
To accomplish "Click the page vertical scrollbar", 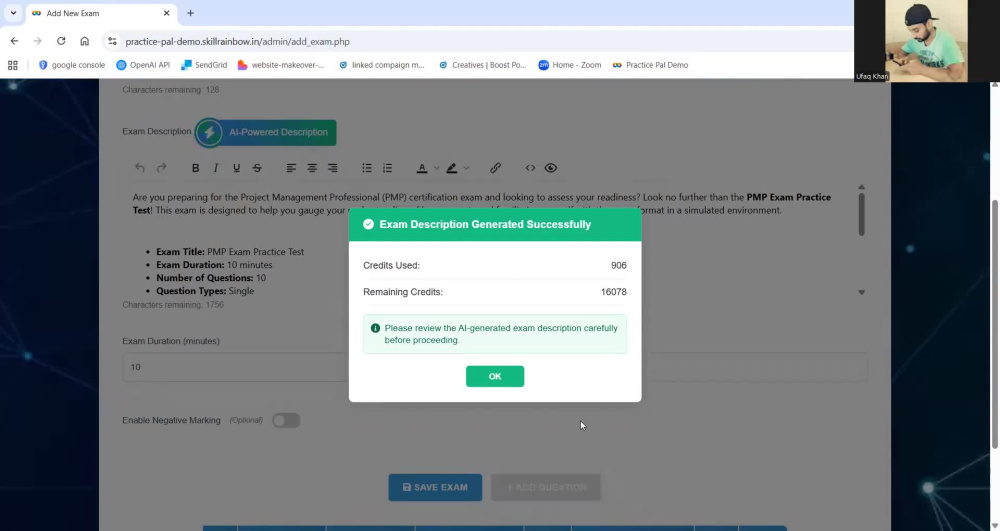I will [994, 324].
